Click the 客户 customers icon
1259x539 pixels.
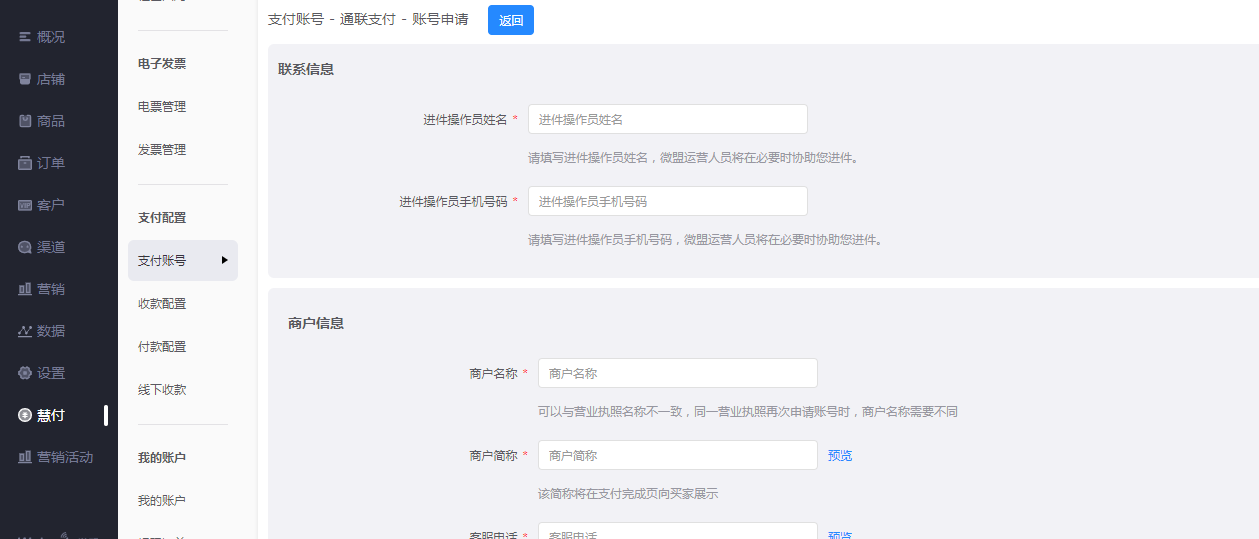pyautogui.click(x=25, y=205)
